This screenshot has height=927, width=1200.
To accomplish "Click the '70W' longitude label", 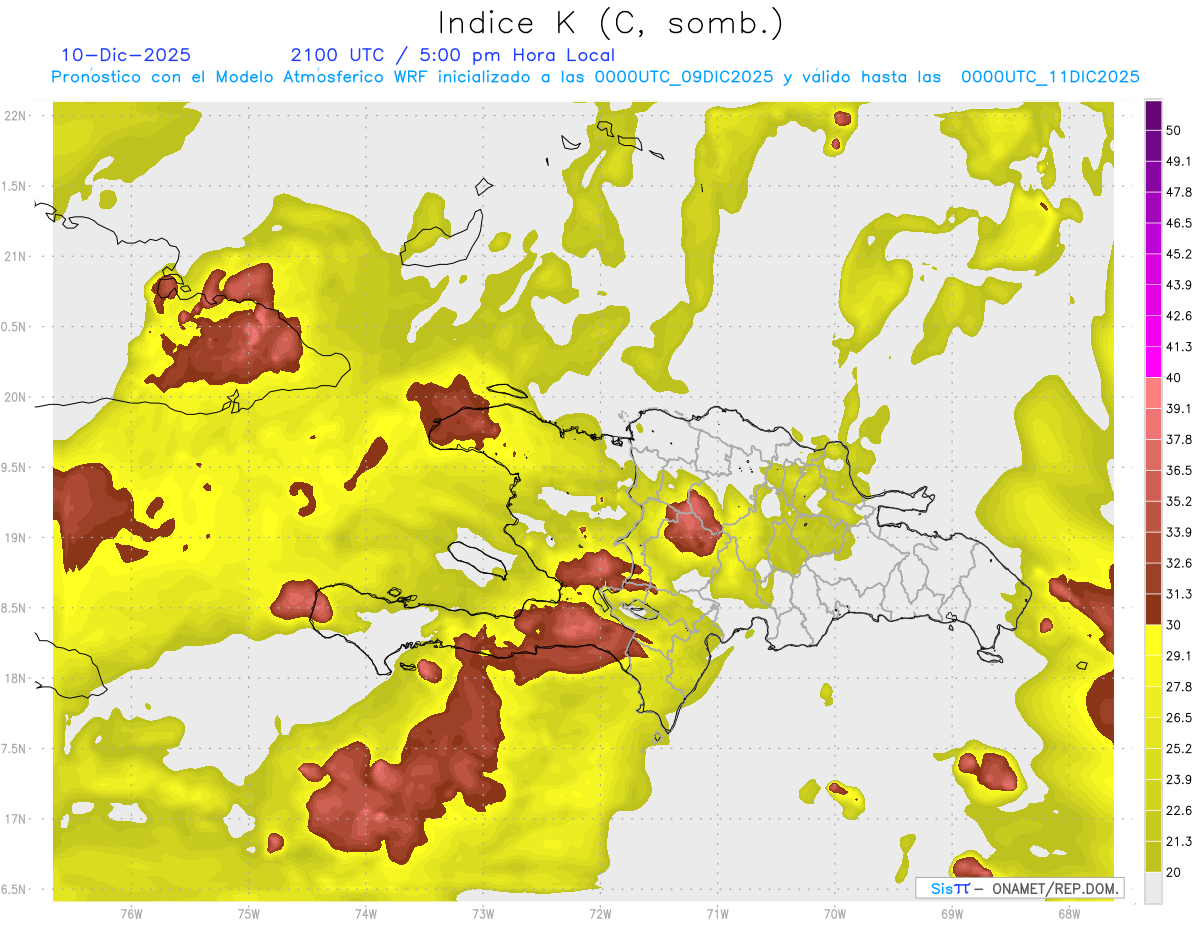I will (x=834, y=913).
